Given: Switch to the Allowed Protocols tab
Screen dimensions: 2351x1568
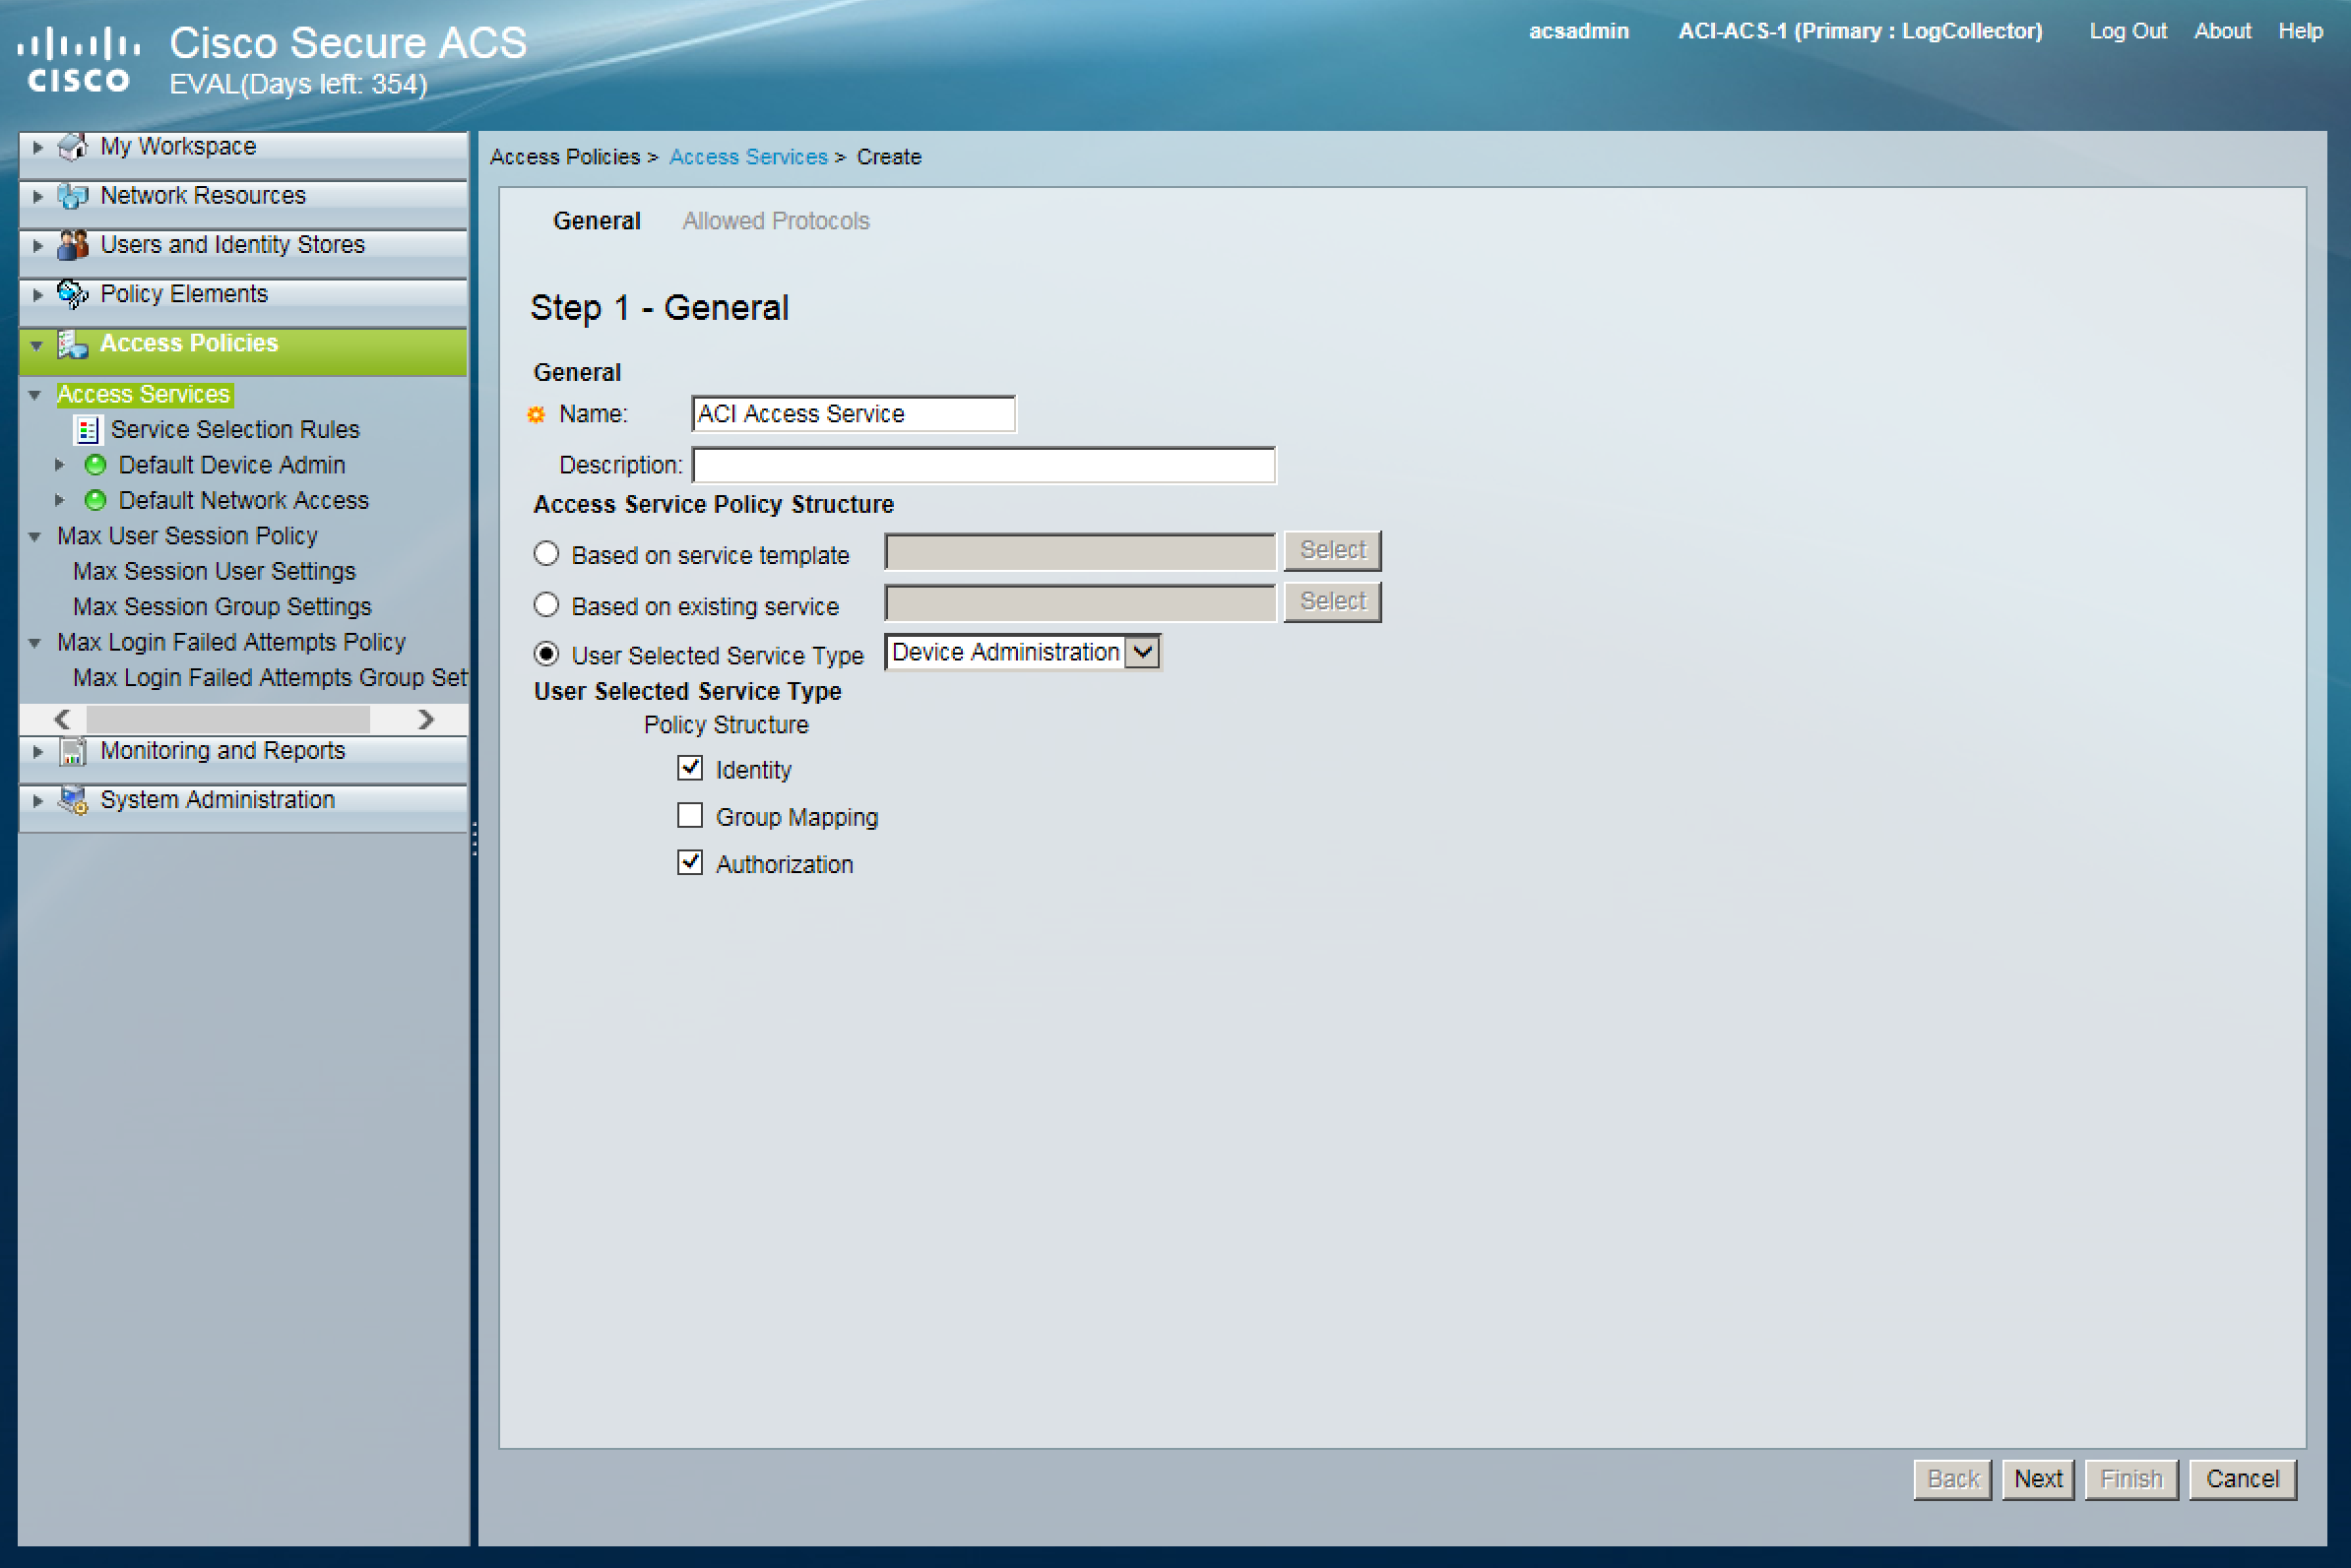Looking at the screenshot, I should coord(775,221).
